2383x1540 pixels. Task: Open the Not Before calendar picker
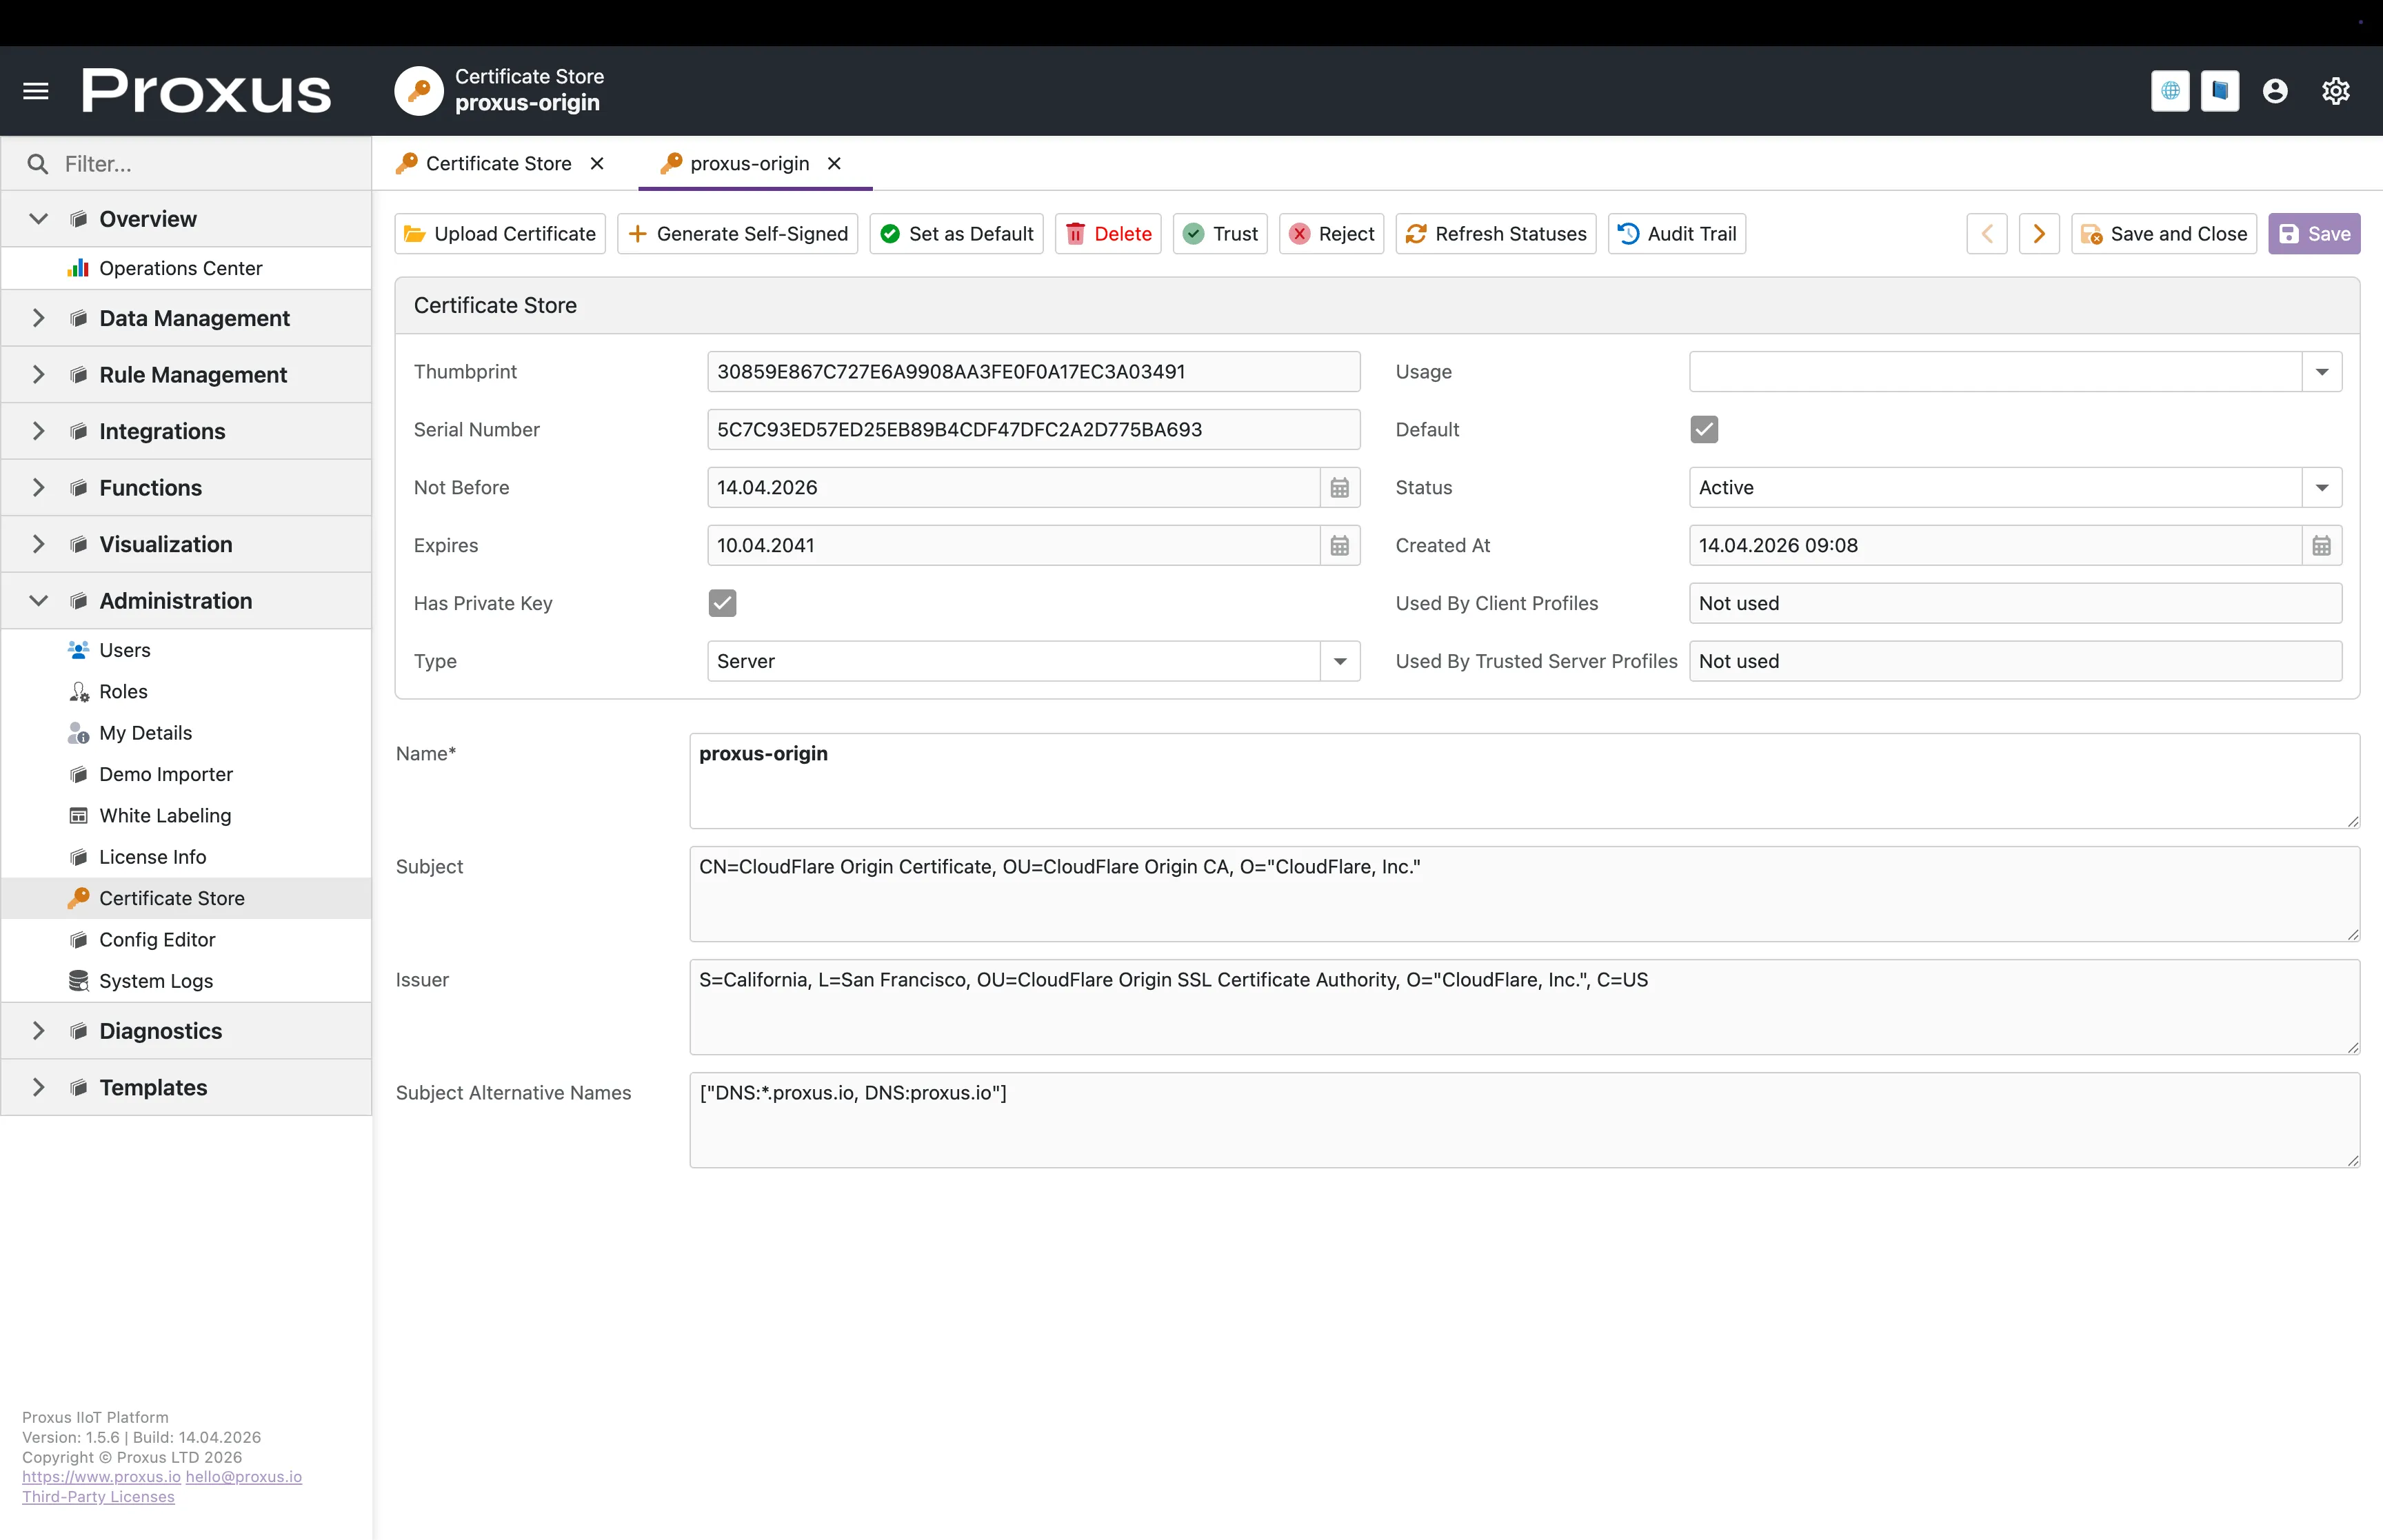pos(1339,488)
